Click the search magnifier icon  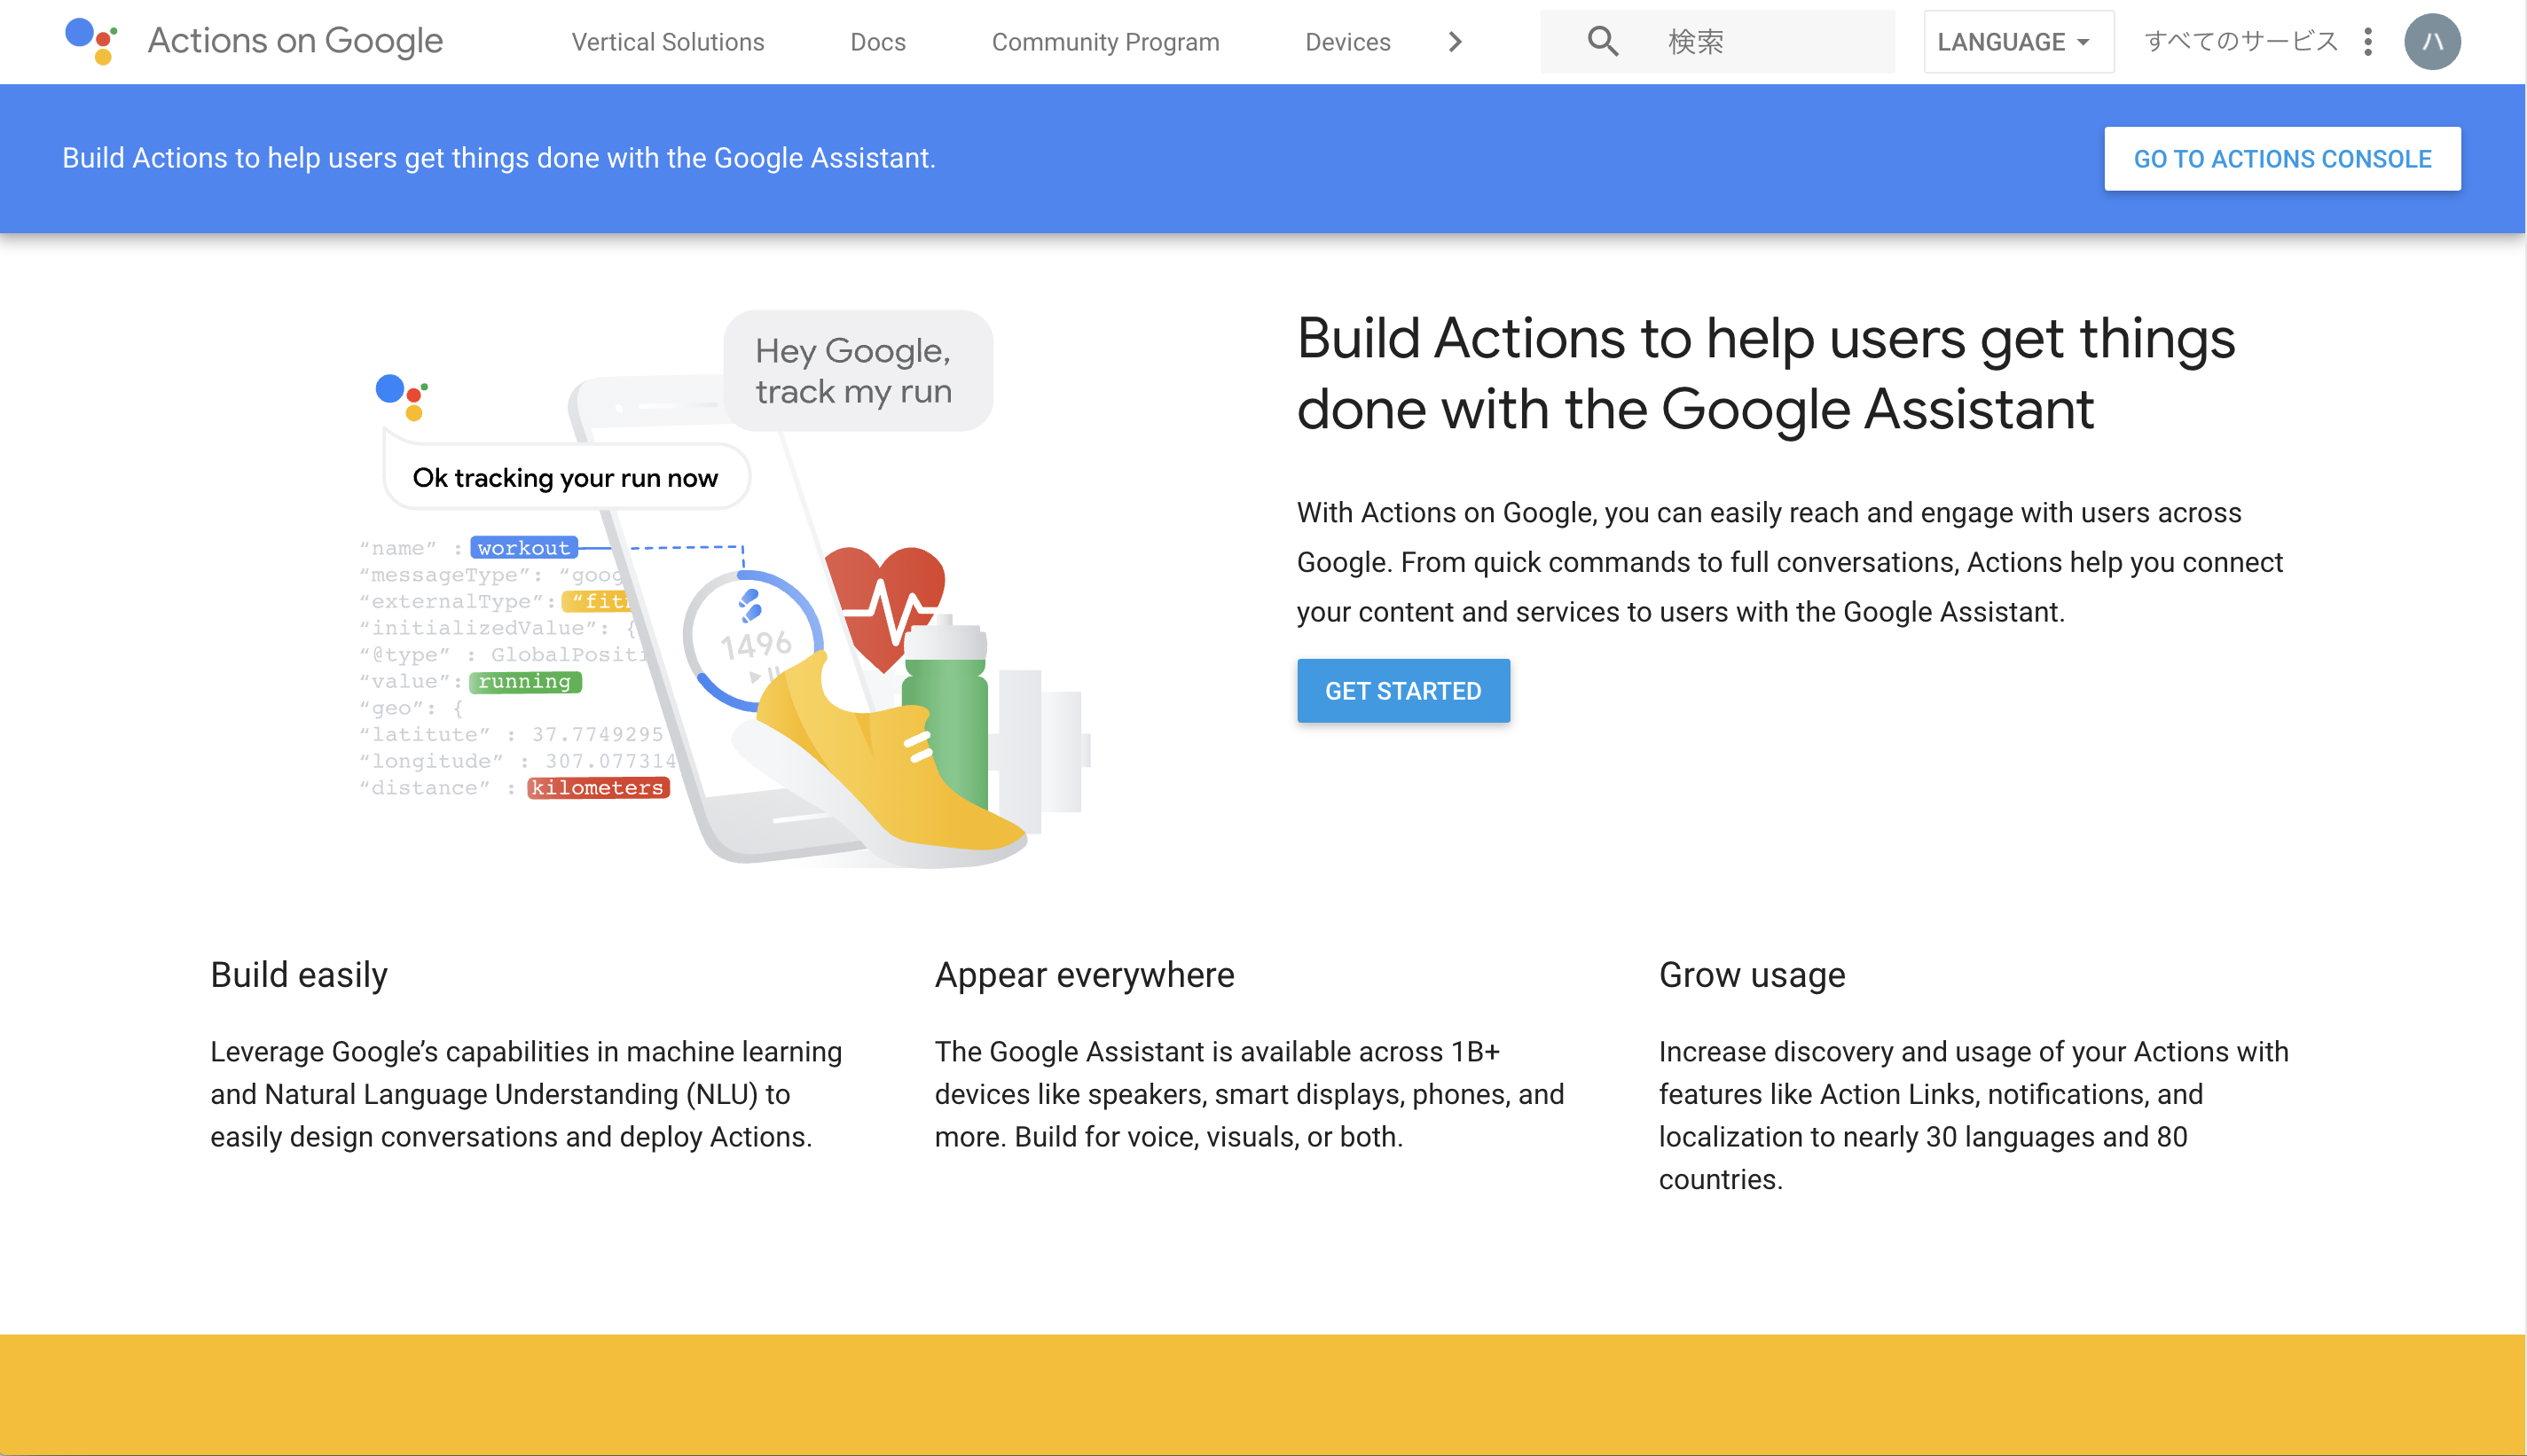pos(1602,42)
